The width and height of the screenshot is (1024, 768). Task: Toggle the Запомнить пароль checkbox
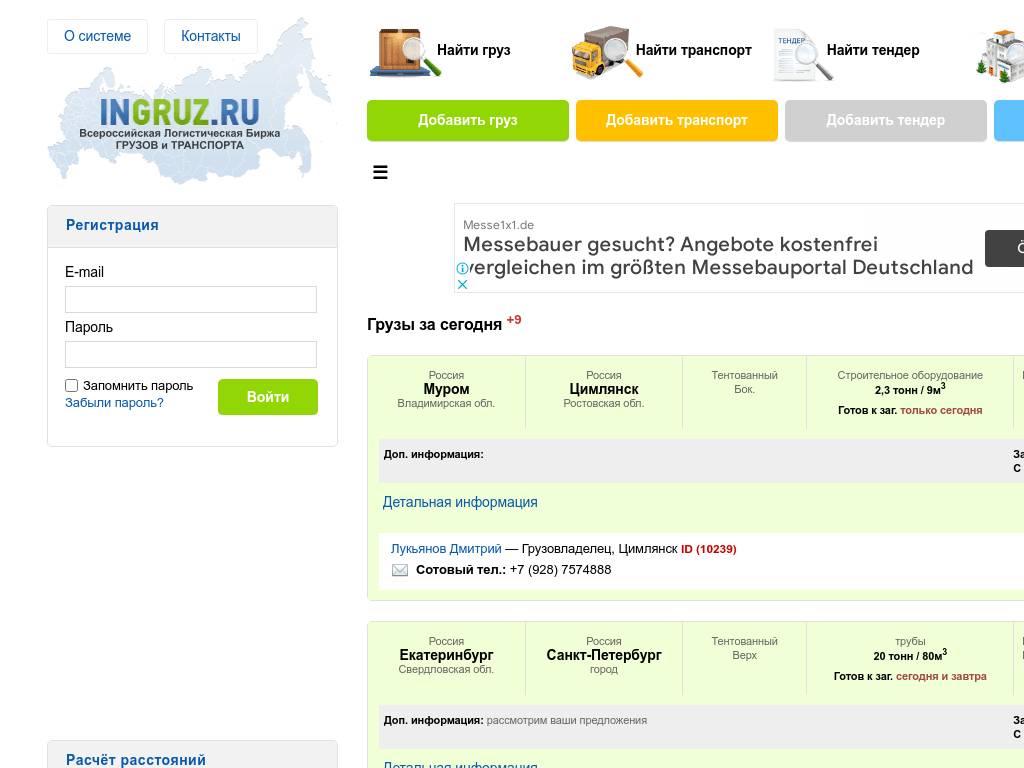click(72, 386)
